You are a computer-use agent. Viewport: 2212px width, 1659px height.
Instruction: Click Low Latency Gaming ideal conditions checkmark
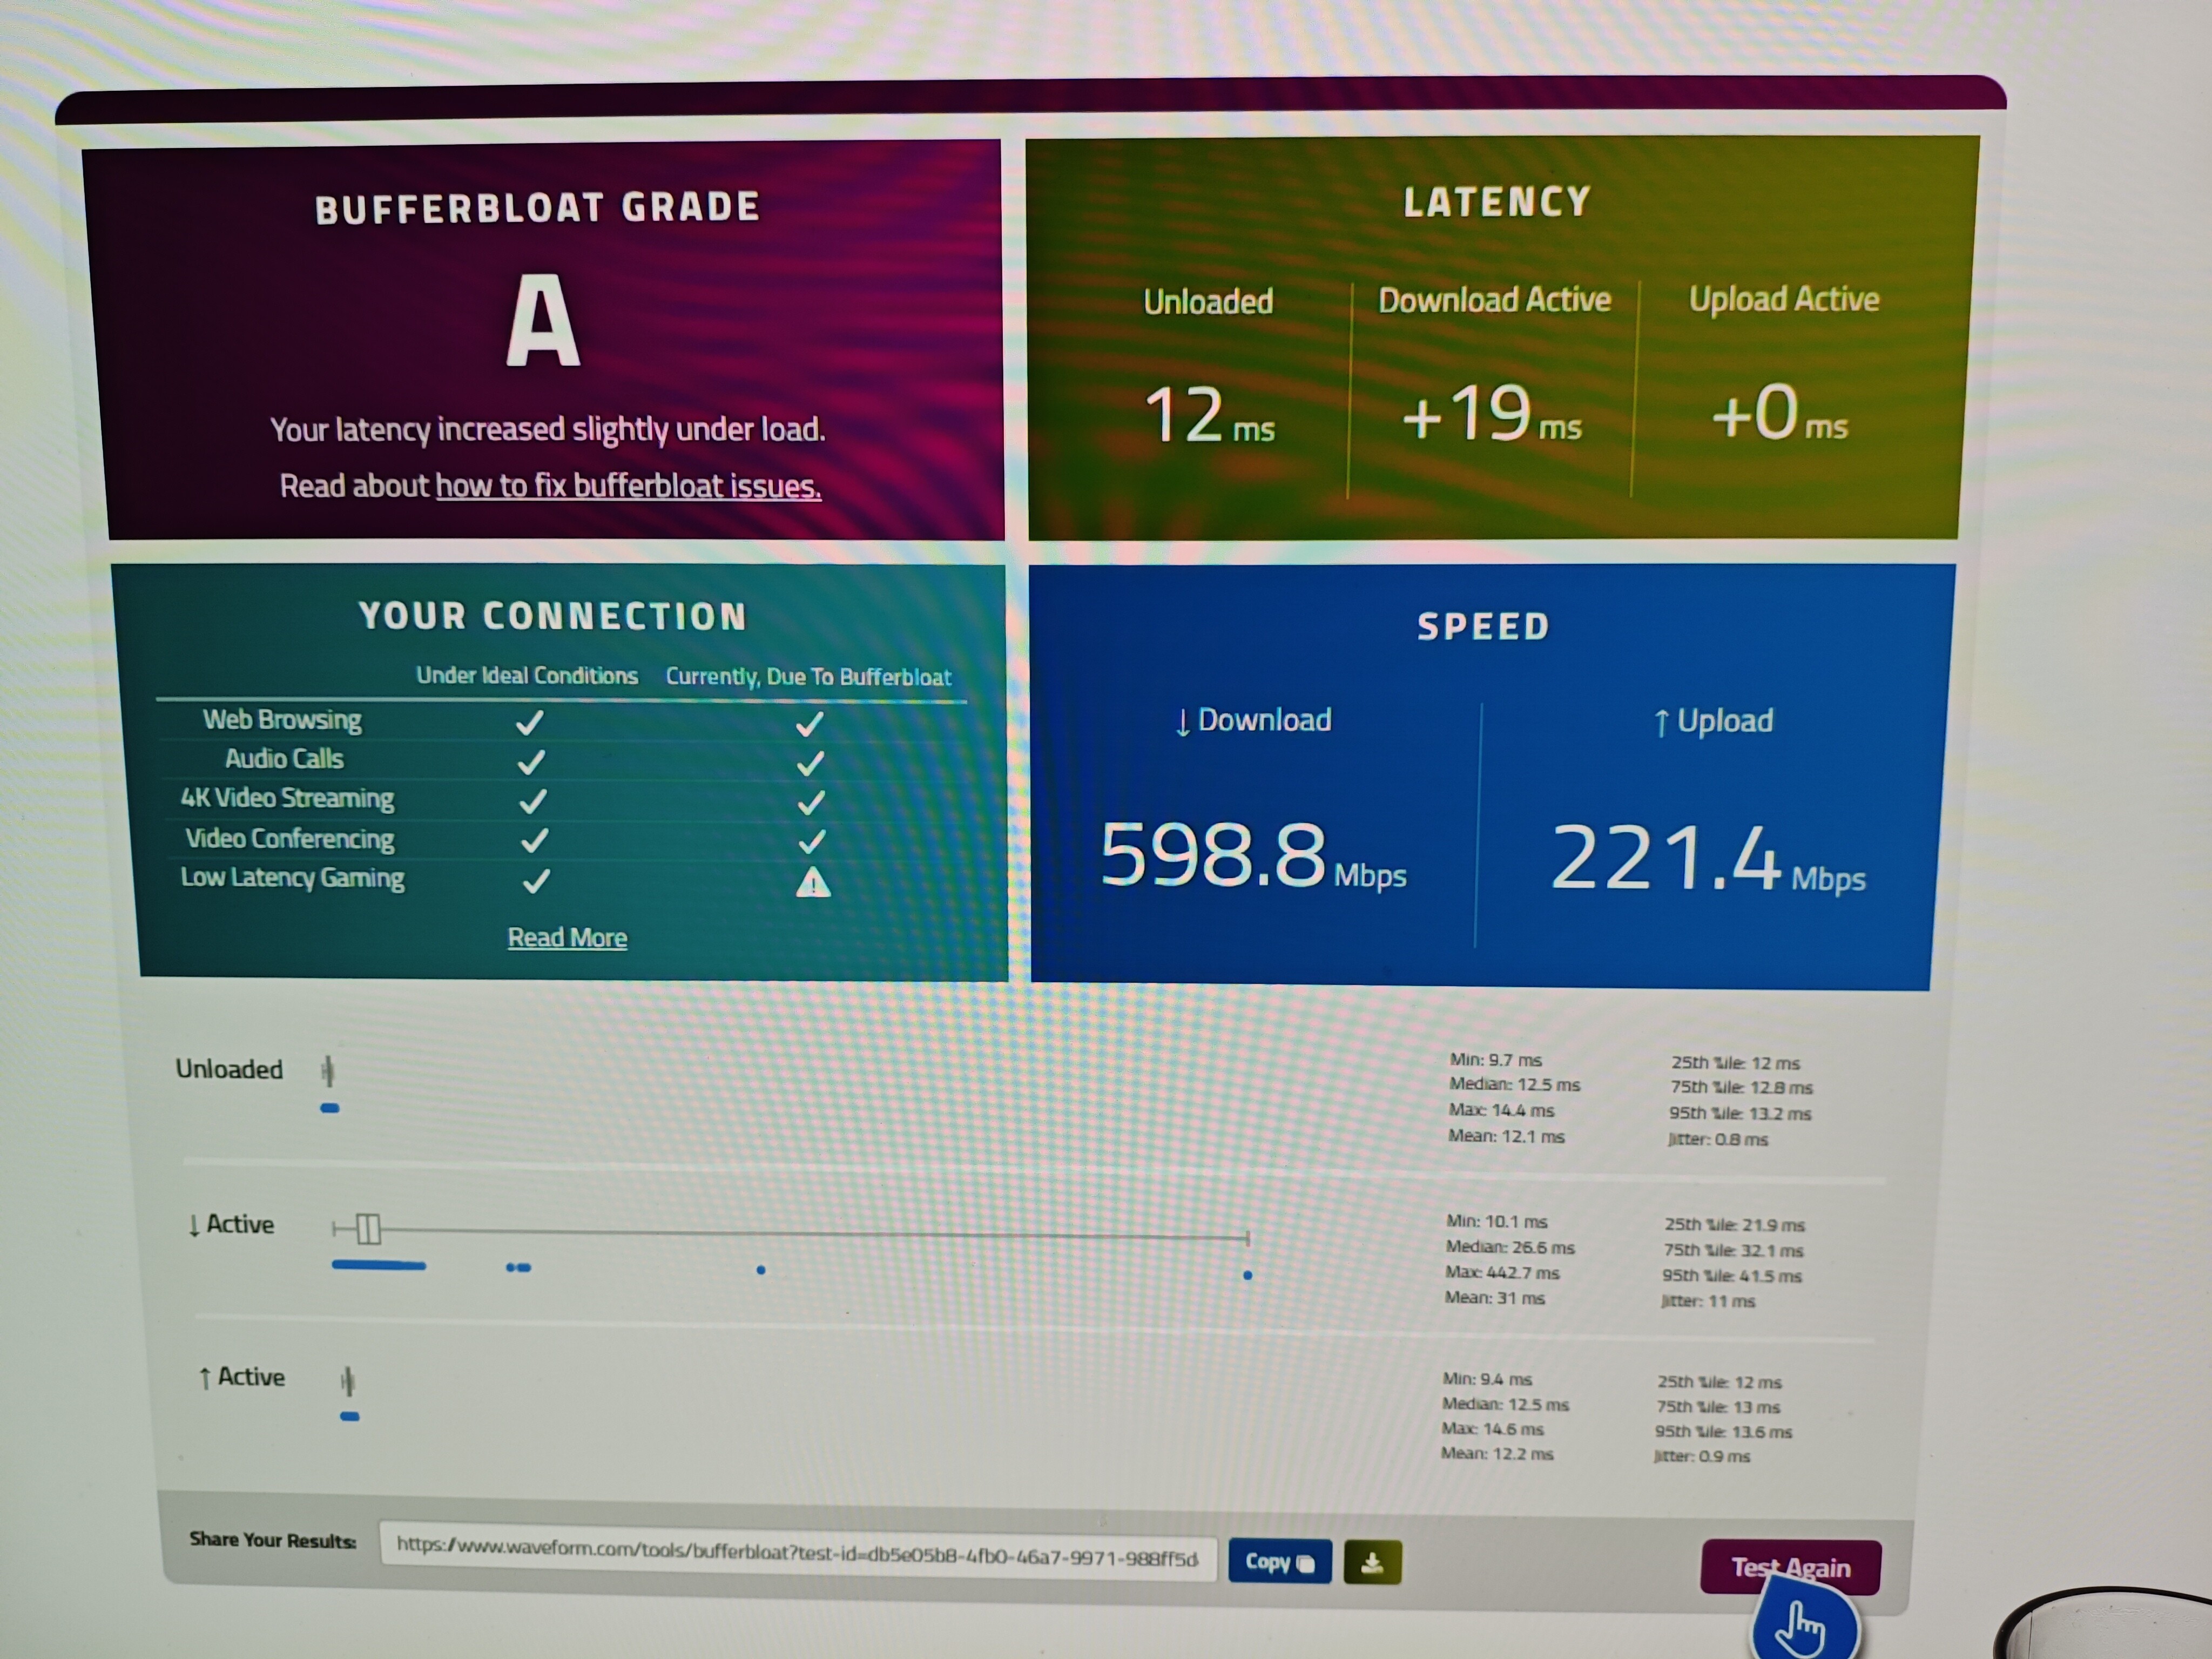click(537, 881)
